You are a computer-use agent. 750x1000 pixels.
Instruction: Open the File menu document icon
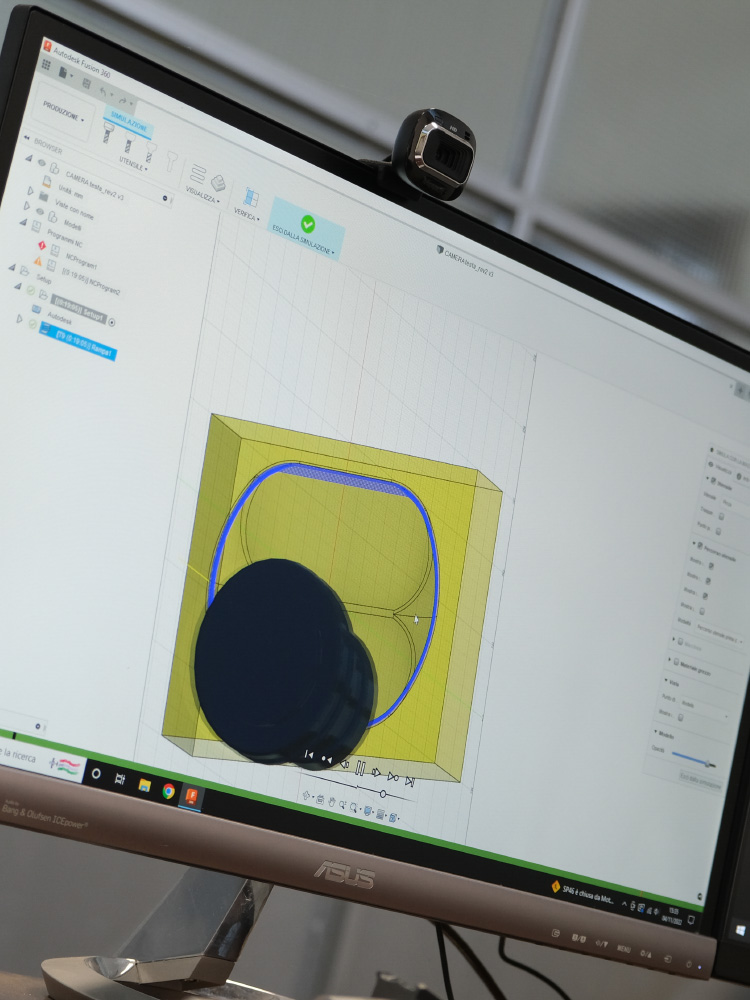click(62, 73)
